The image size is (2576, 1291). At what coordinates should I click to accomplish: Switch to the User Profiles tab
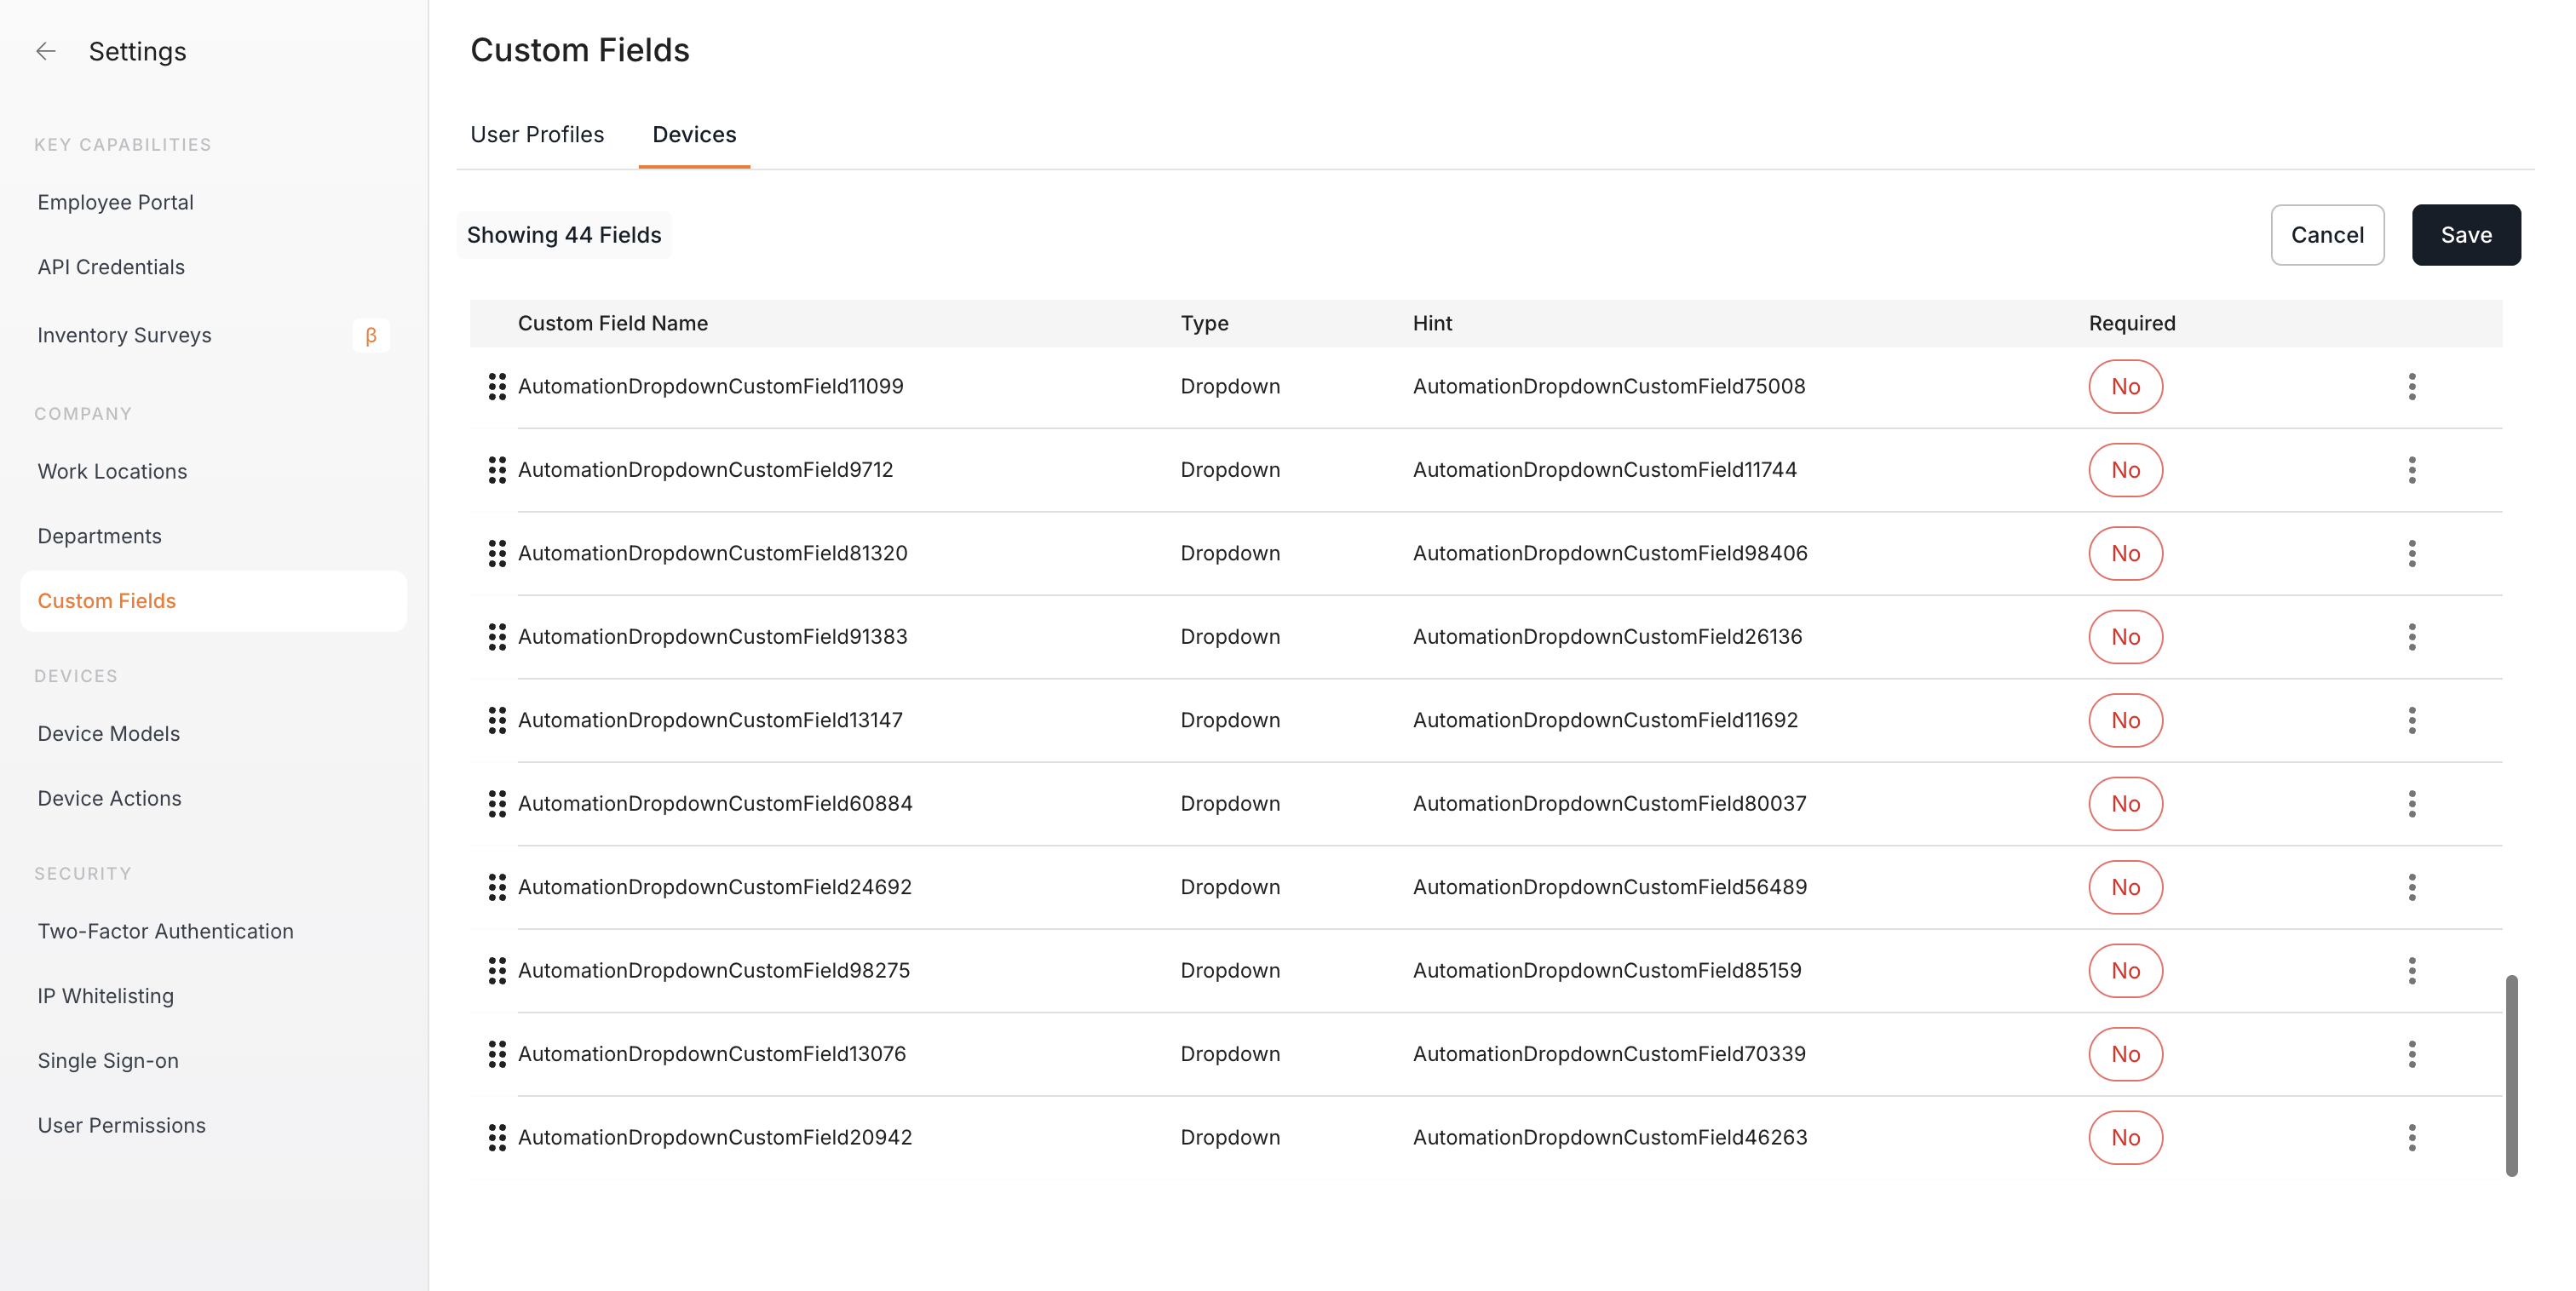click(537, 135)
